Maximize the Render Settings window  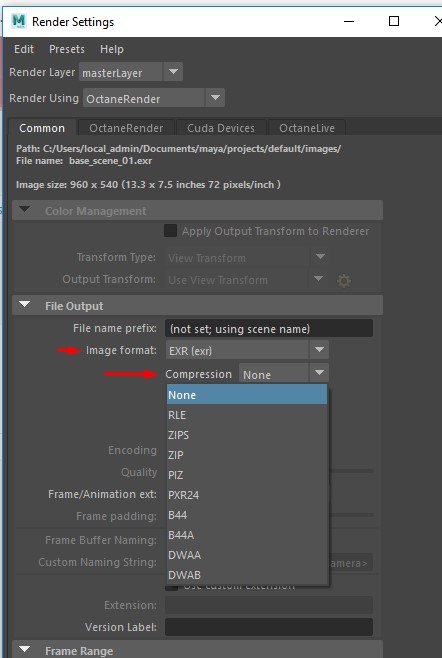click(x=394, y=21)
